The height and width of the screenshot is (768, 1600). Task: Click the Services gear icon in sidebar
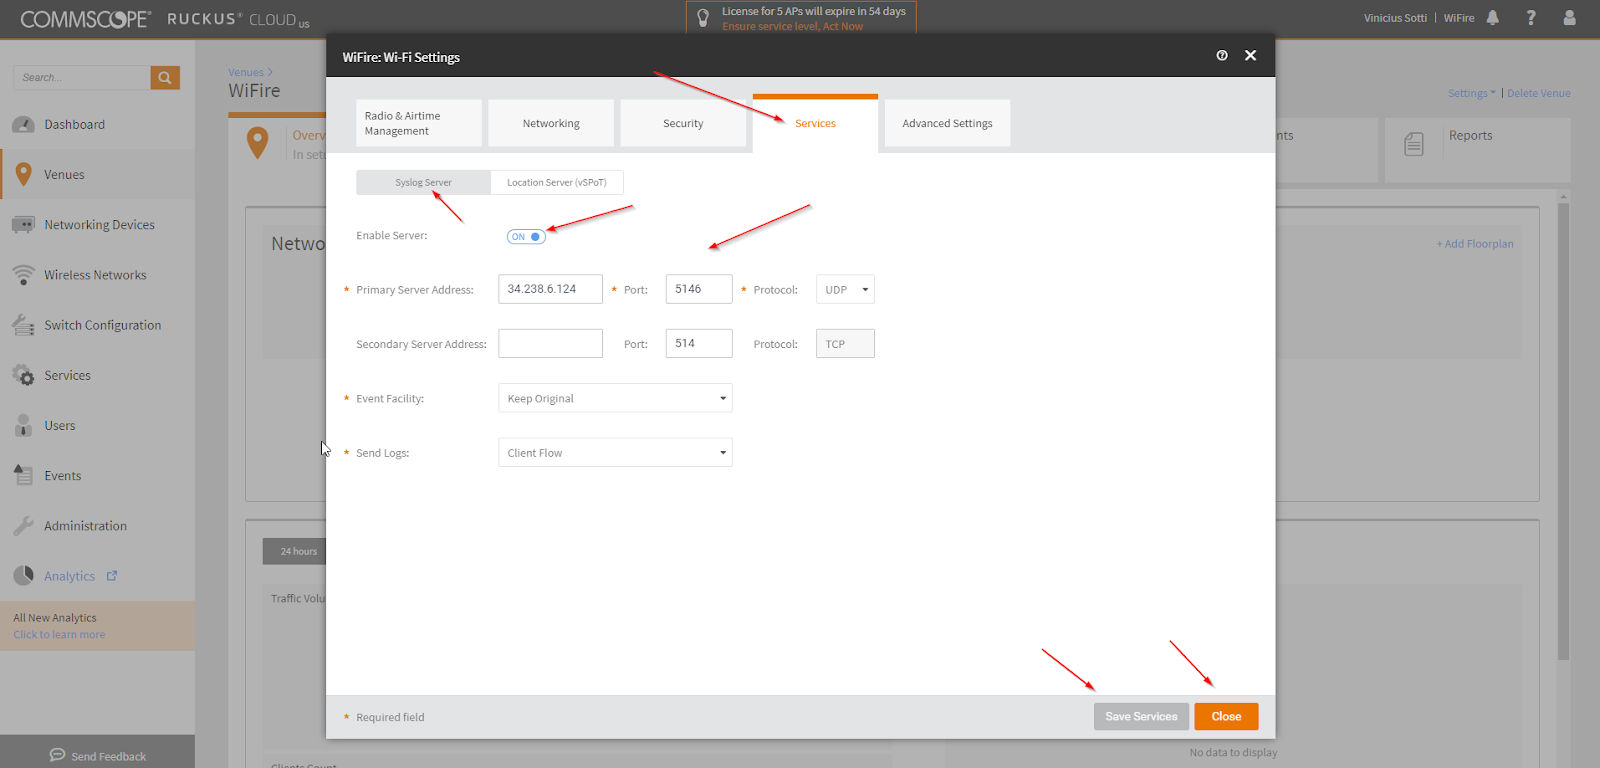tap(23, 376)
